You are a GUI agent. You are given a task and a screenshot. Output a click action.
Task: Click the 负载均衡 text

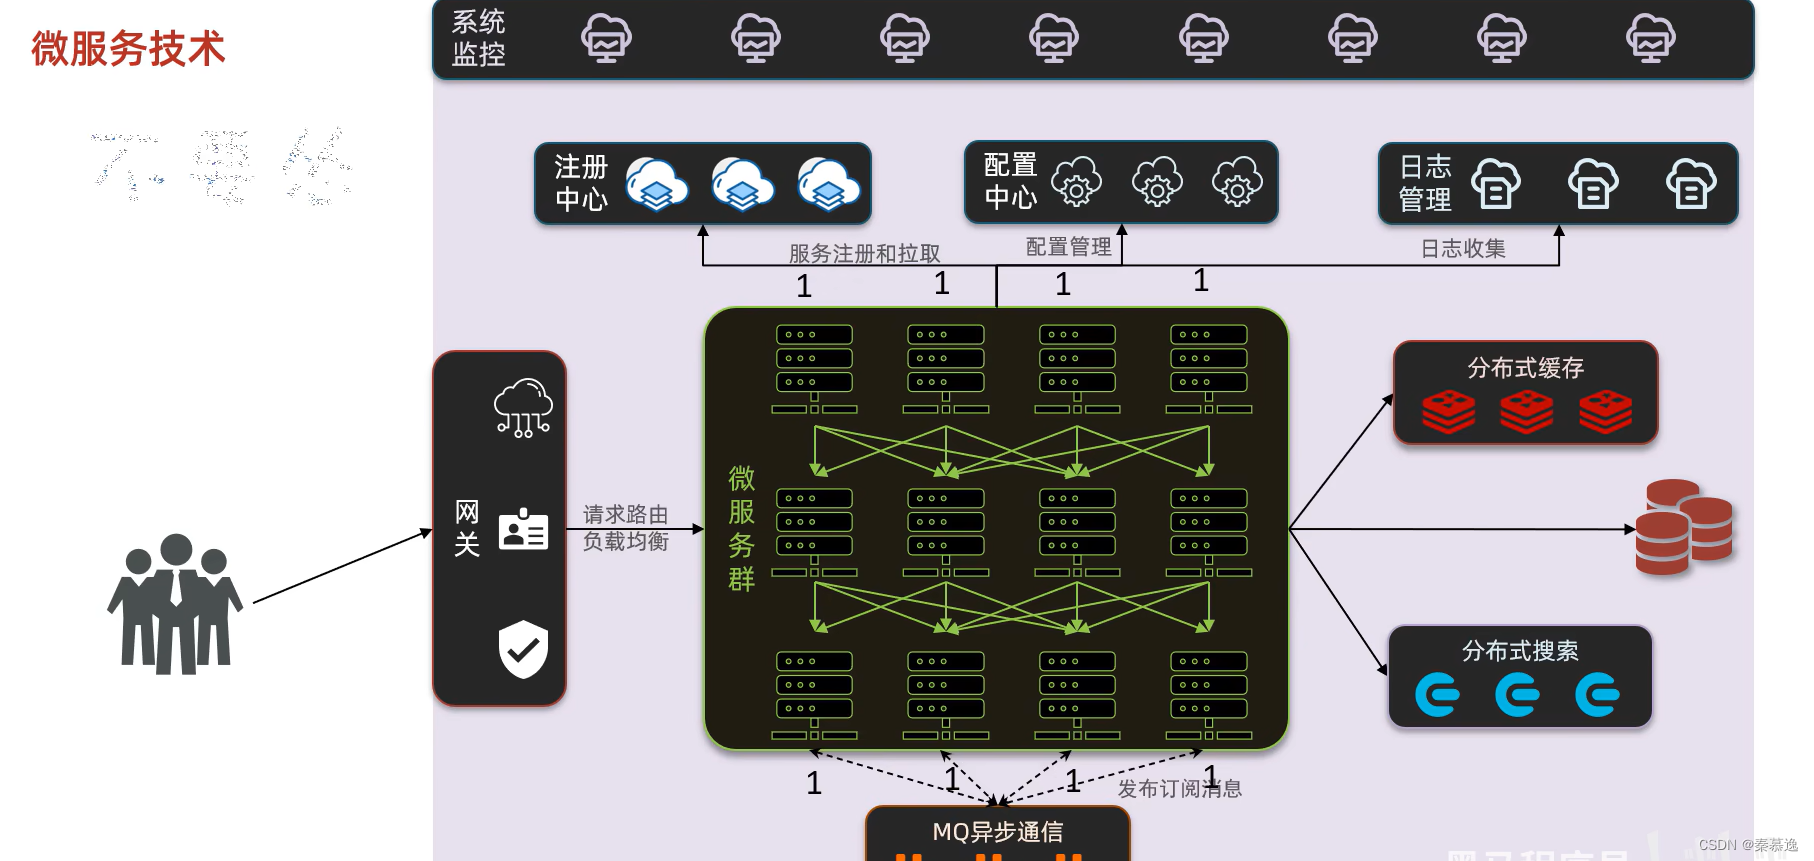[x=625, y=541]
